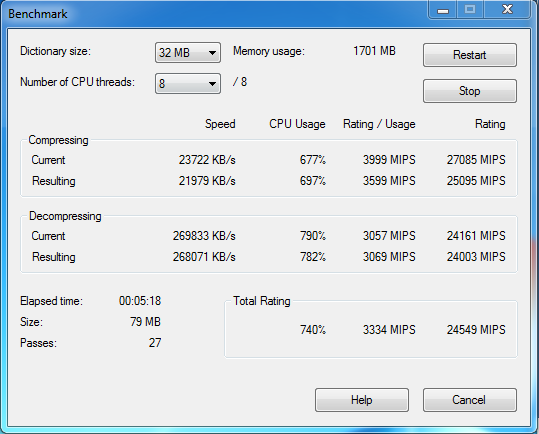Viewport: 539px width, 434px height.
Task: Click the Compressing group label
Action: pos(58,140)
